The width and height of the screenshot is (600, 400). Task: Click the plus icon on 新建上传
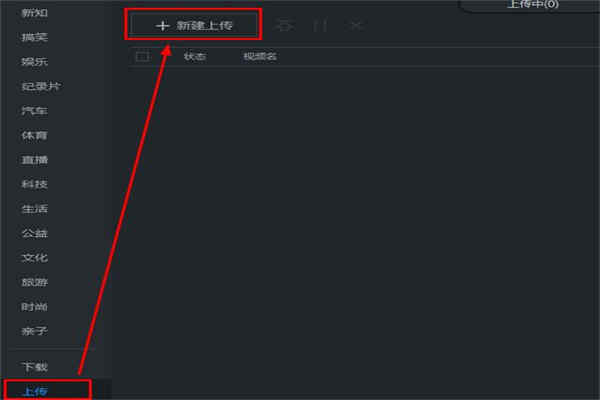click(162, 26)
